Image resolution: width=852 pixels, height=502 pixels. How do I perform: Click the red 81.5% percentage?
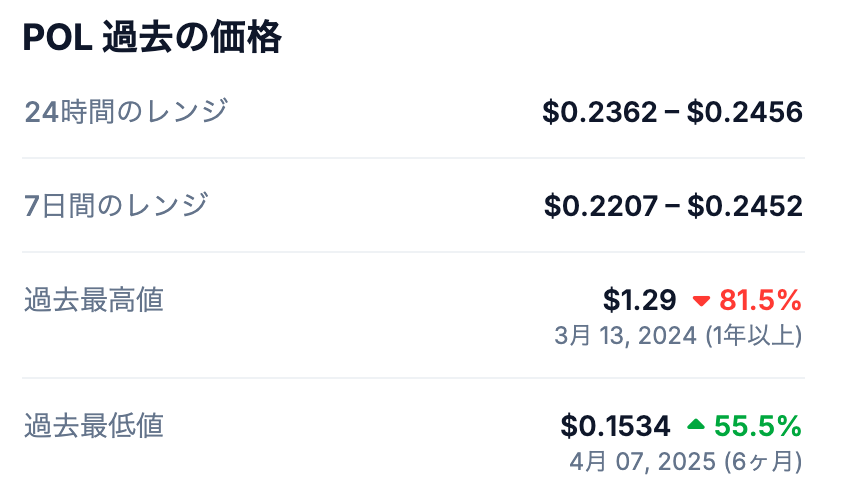click(760, 299)
